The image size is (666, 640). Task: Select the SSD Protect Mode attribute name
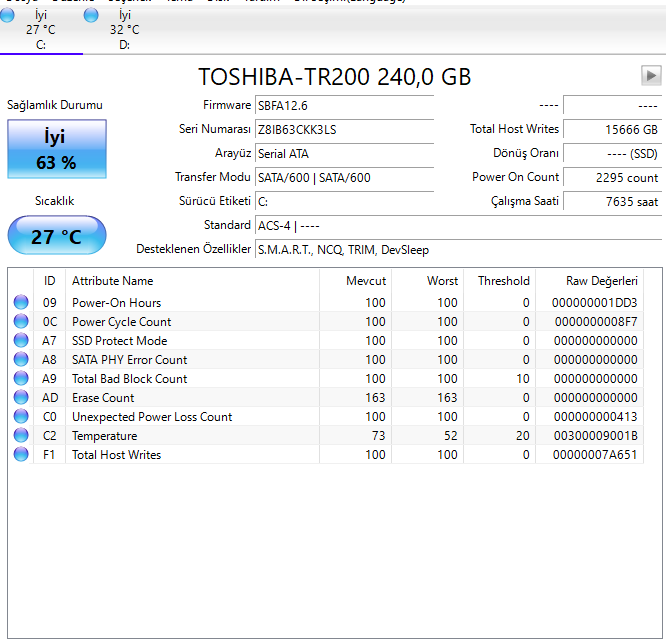(119, 341)
